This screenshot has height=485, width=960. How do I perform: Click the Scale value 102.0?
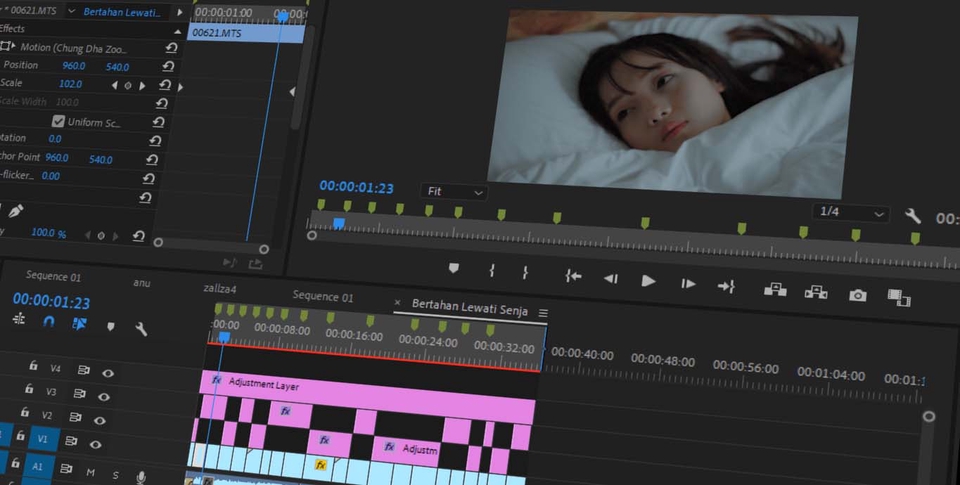pyautogui.click(x=70, y=84)
